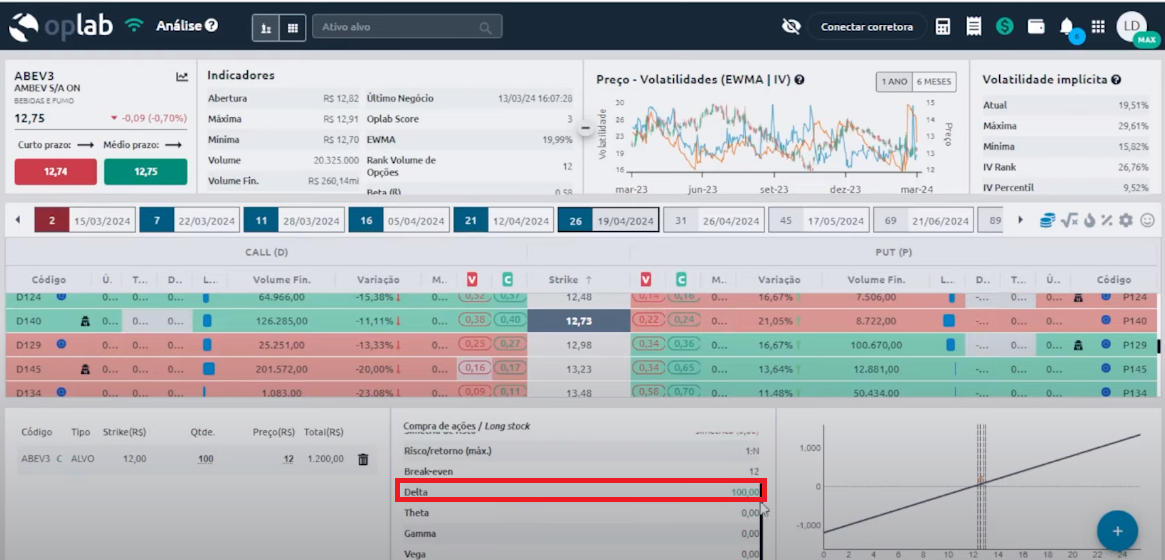Open the wallet icon
Screen dimensions: 1165x560
[x=1036, y=27]
